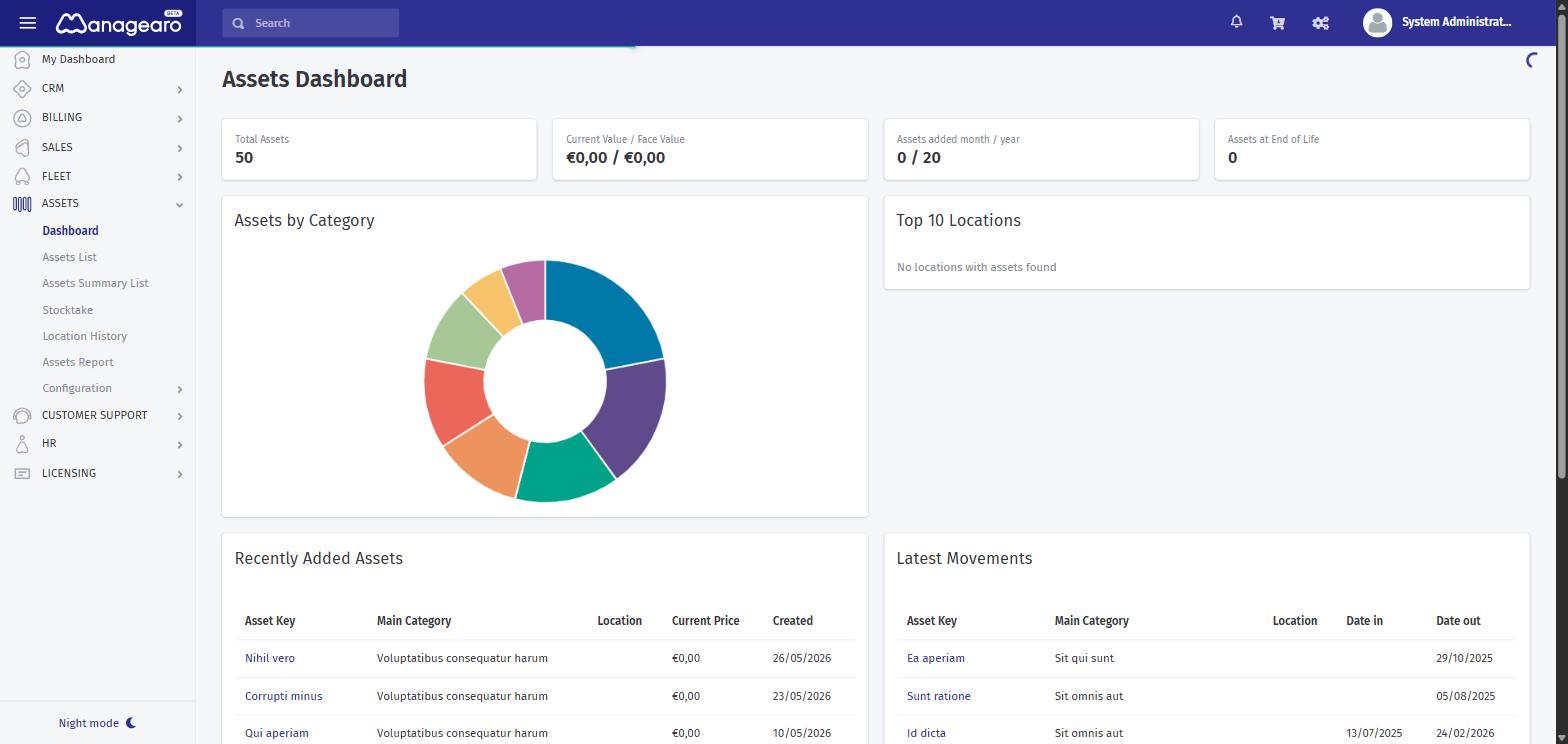Open the shopping cart icon
The image size is (1568, 744).
1278,22
